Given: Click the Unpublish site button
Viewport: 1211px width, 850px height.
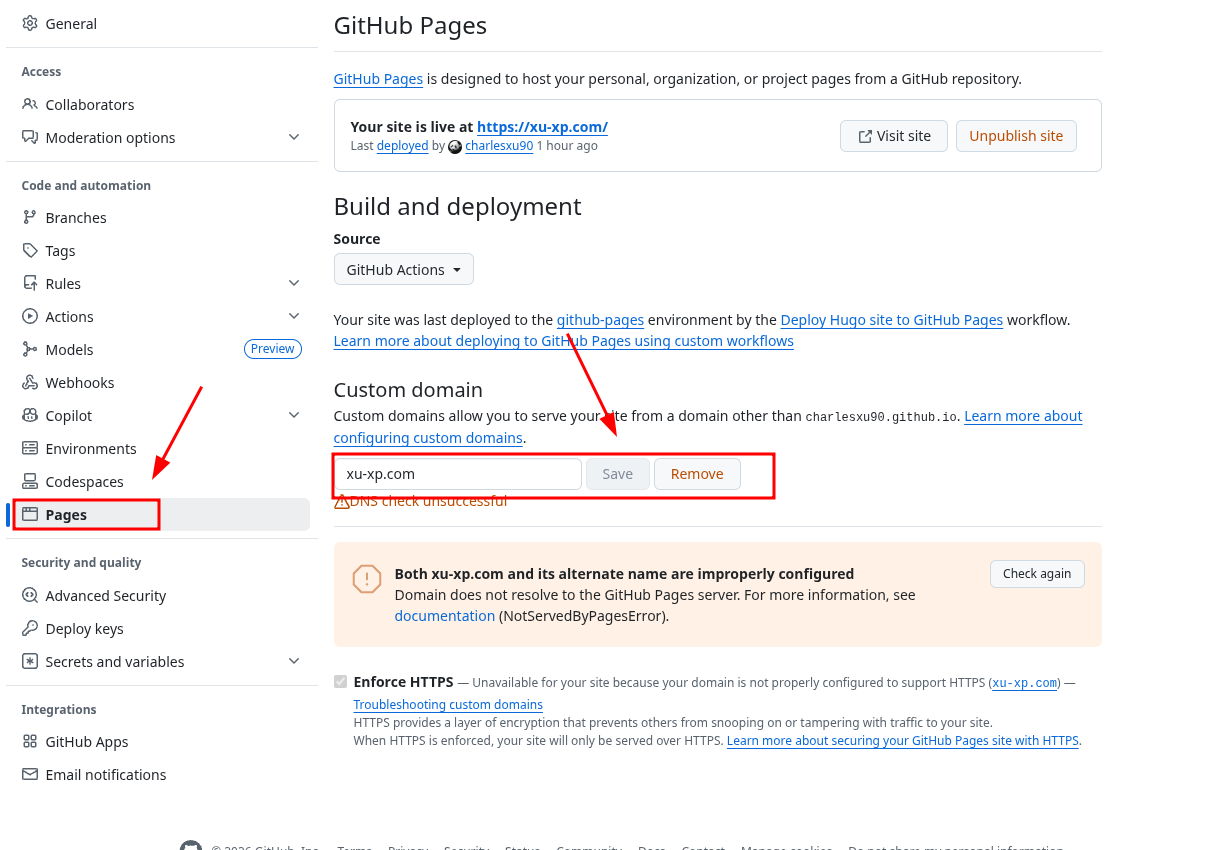Looking at the screenshot, I should click(x=1016, y=136).
